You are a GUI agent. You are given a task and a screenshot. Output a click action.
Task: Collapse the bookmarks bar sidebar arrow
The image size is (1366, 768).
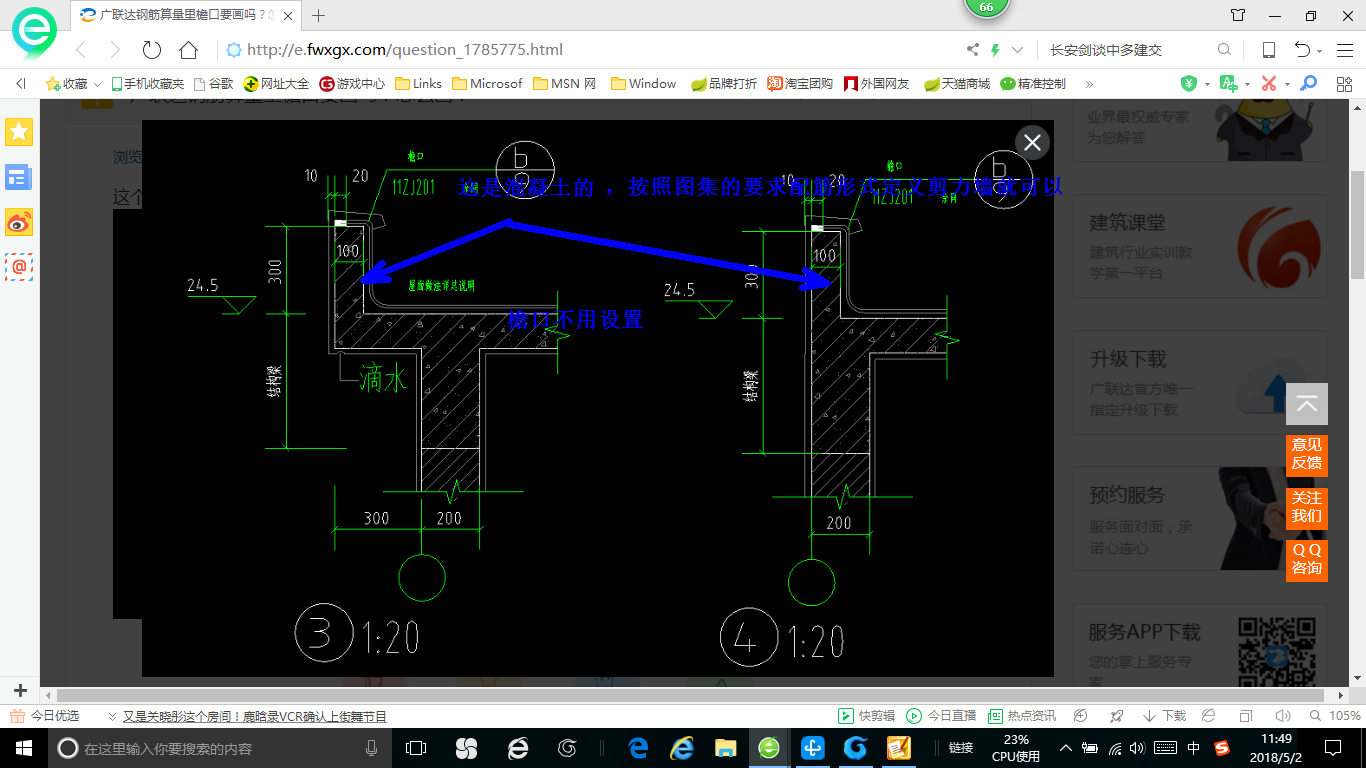[x=21, y=84]
